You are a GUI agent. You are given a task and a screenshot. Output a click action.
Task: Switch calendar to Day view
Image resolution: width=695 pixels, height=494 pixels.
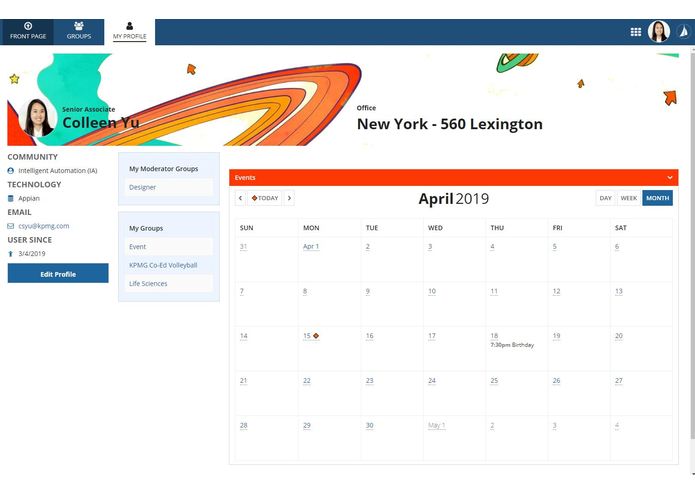[605, 198]
